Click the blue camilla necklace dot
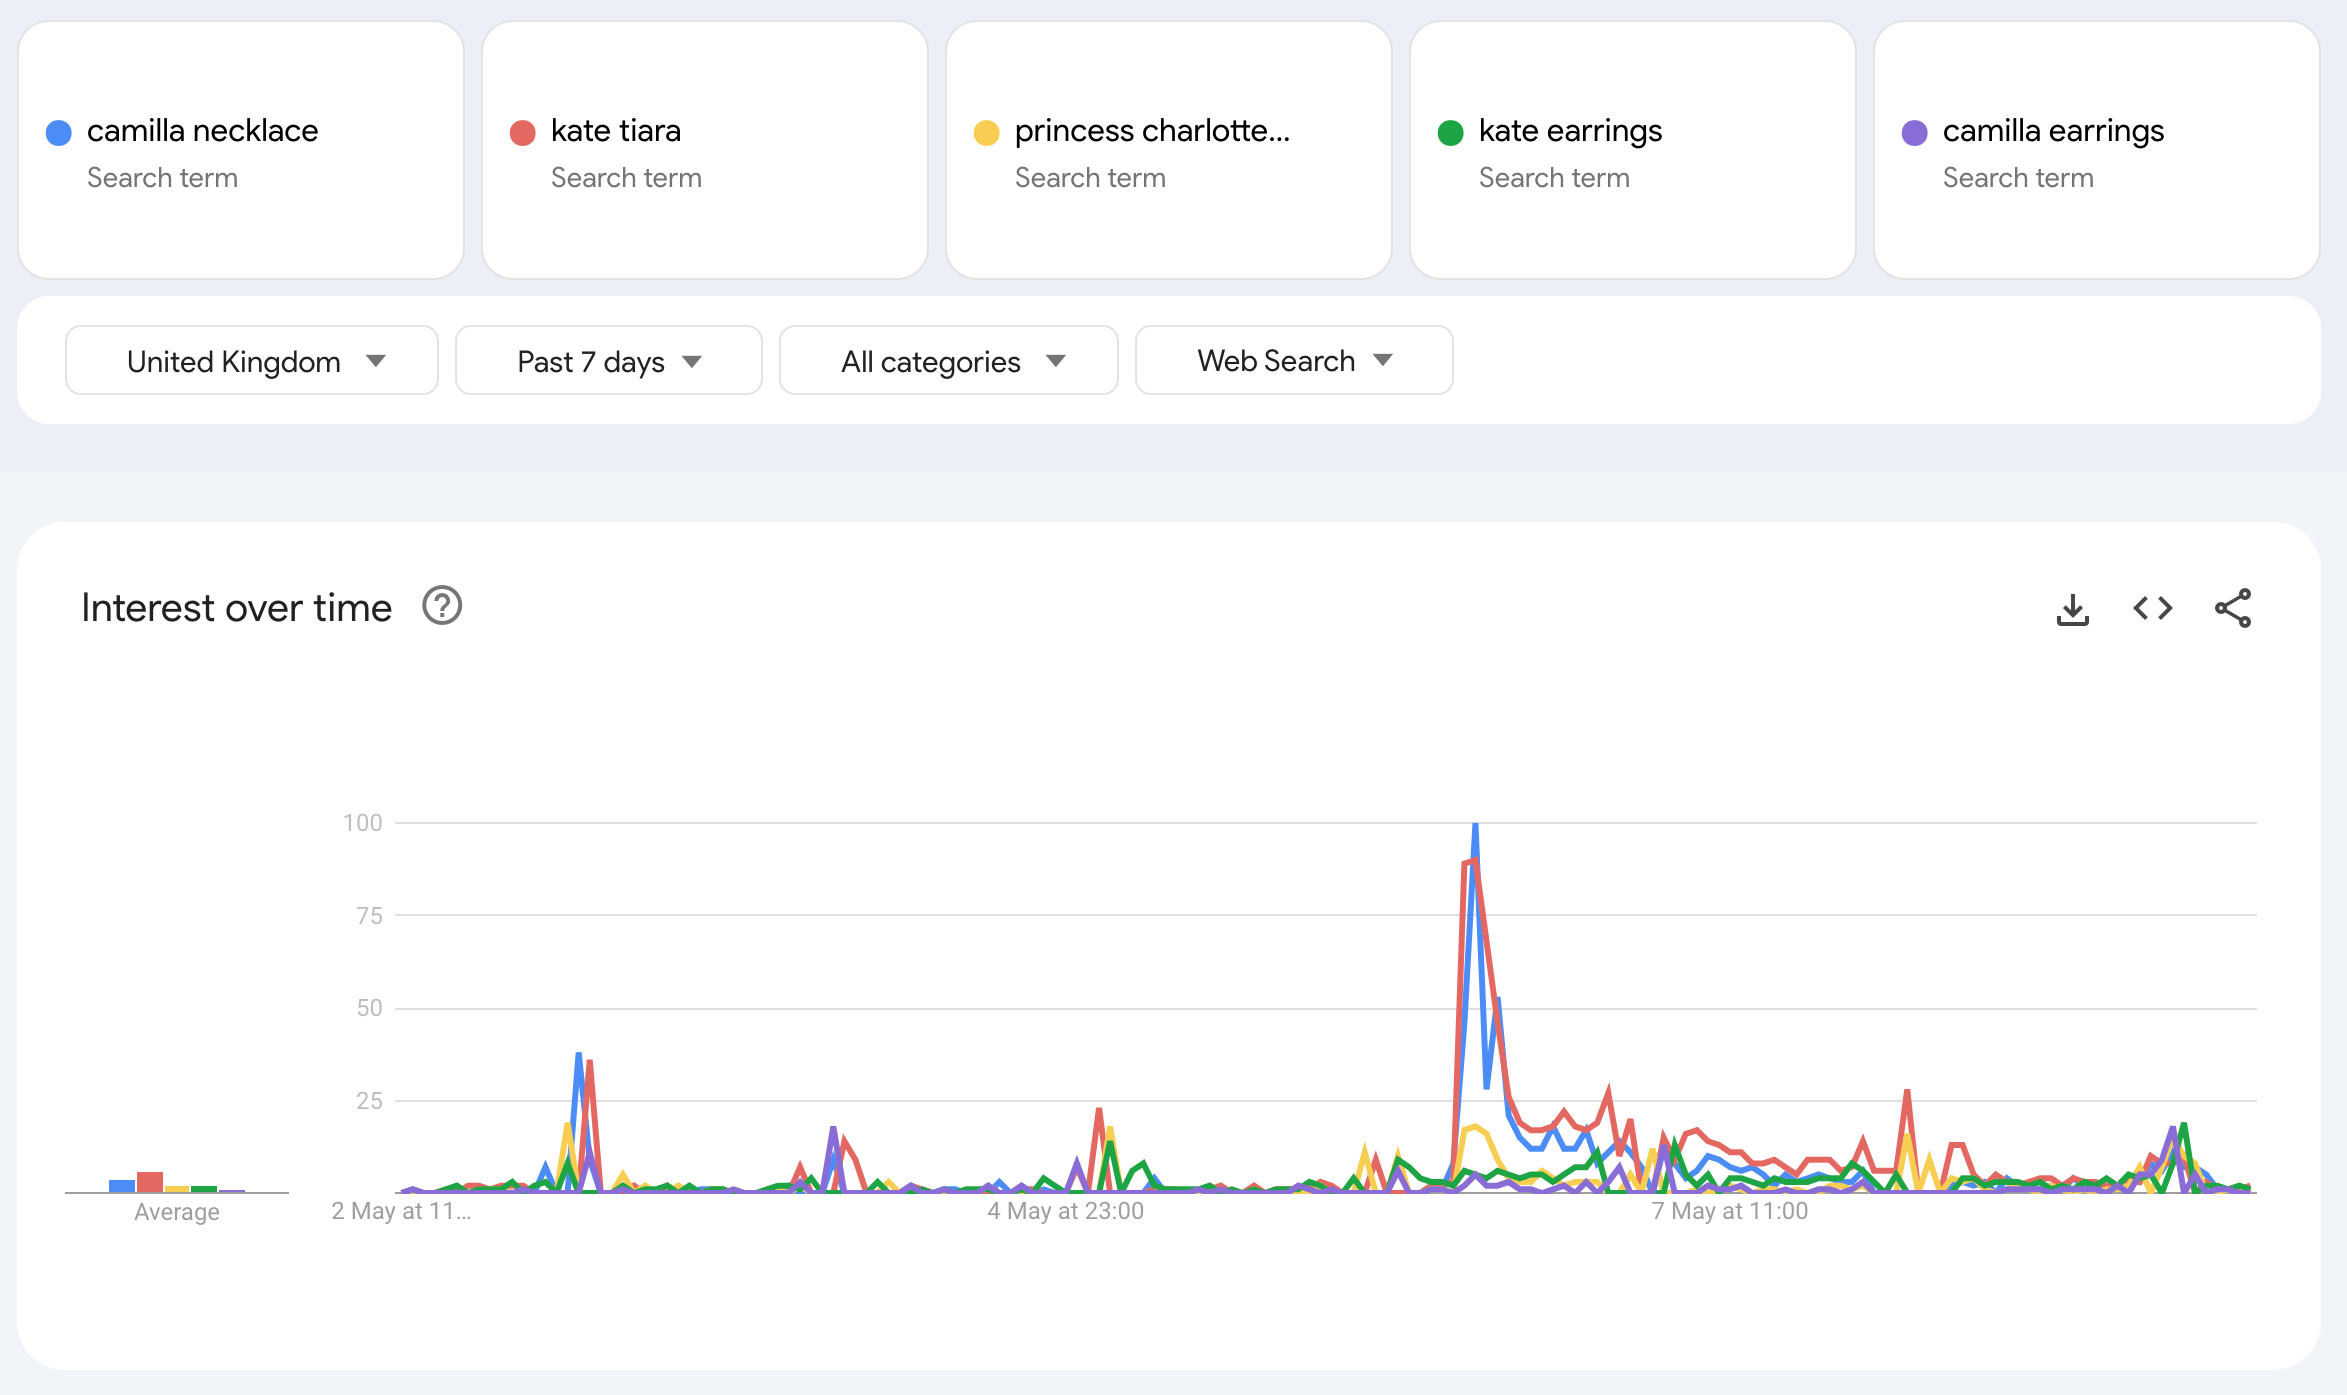 click(59, 132)
